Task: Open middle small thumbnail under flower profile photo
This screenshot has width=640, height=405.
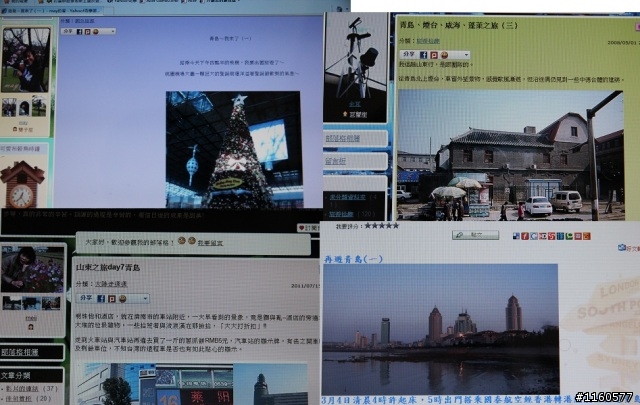Action: tap(31, 303)
